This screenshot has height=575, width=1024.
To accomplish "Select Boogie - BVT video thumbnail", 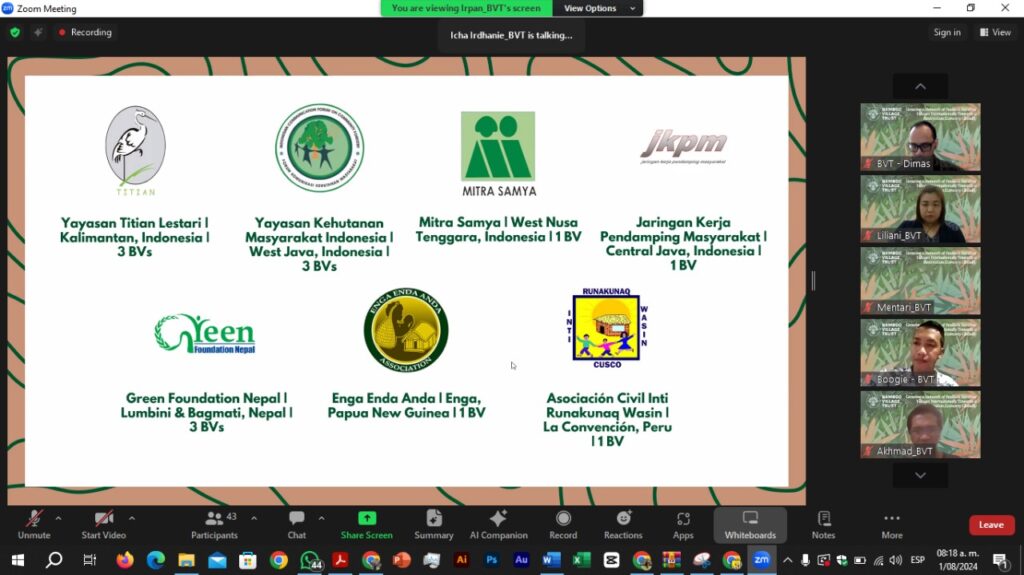I will (920, 353).
